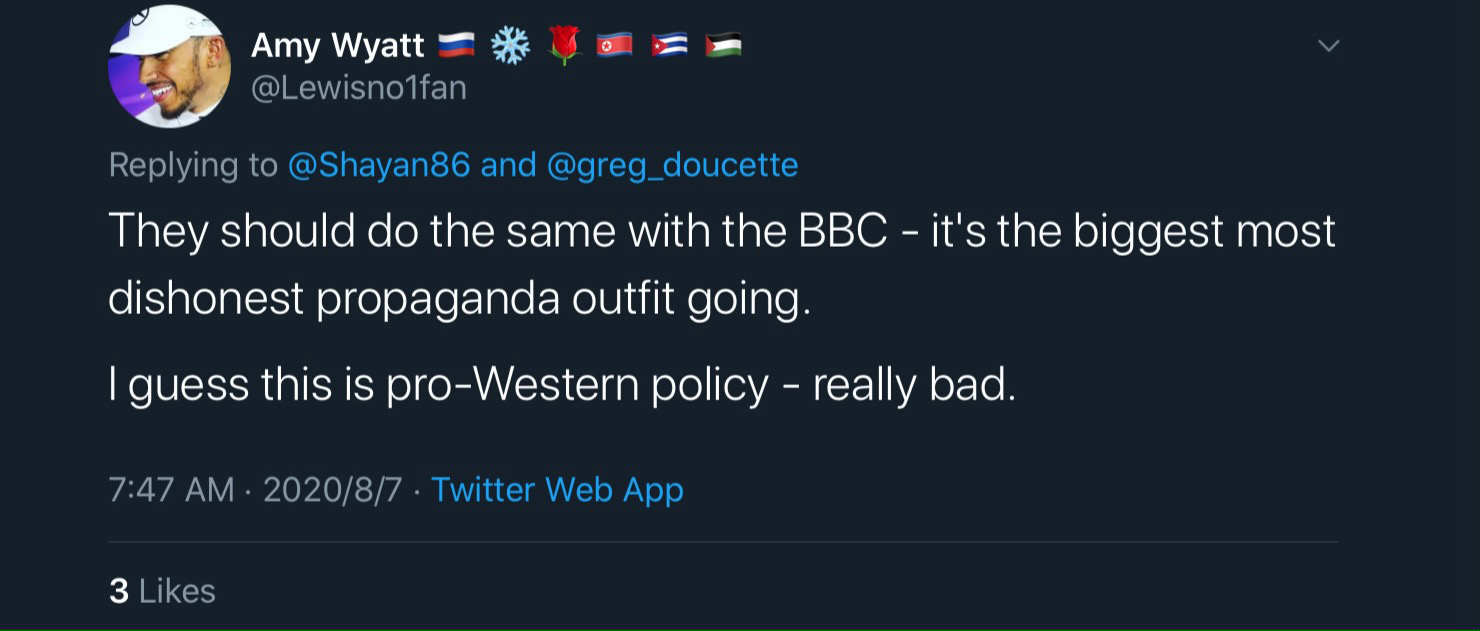The width and height of the screenshot is (1480, 631).
Task: Click the 'dishonest propaganda outfit going' line
Action: click(459, 299)
